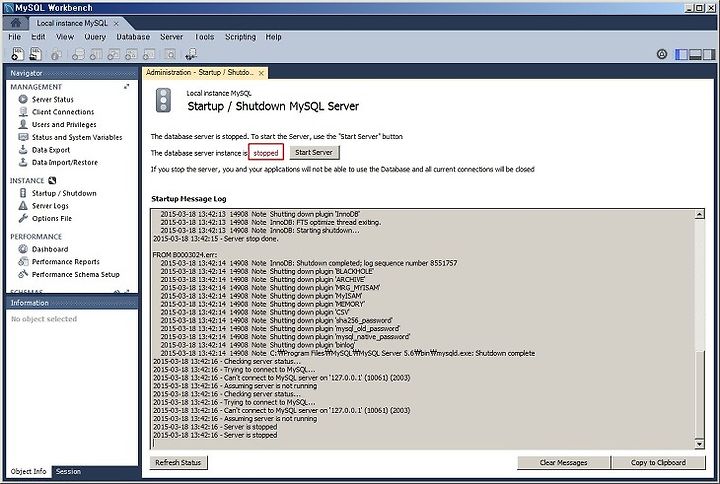Open the Server menu
The height and width of the screenshot is (484, 720).
[171, 37]
